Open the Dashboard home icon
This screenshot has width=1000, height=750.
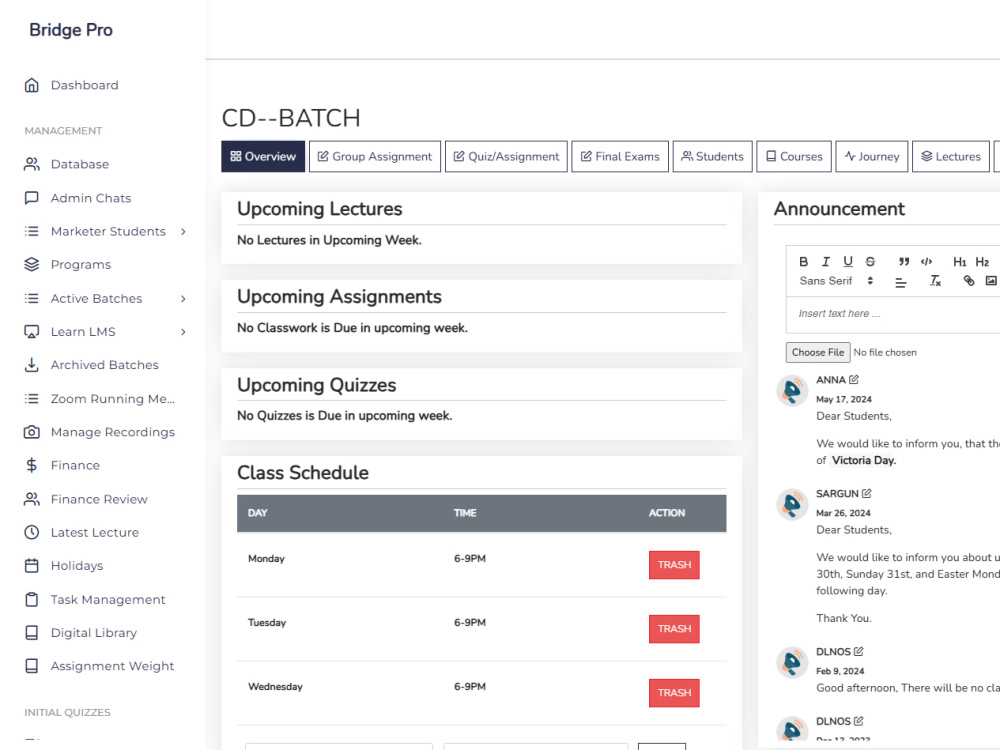(x=31, y=85)
